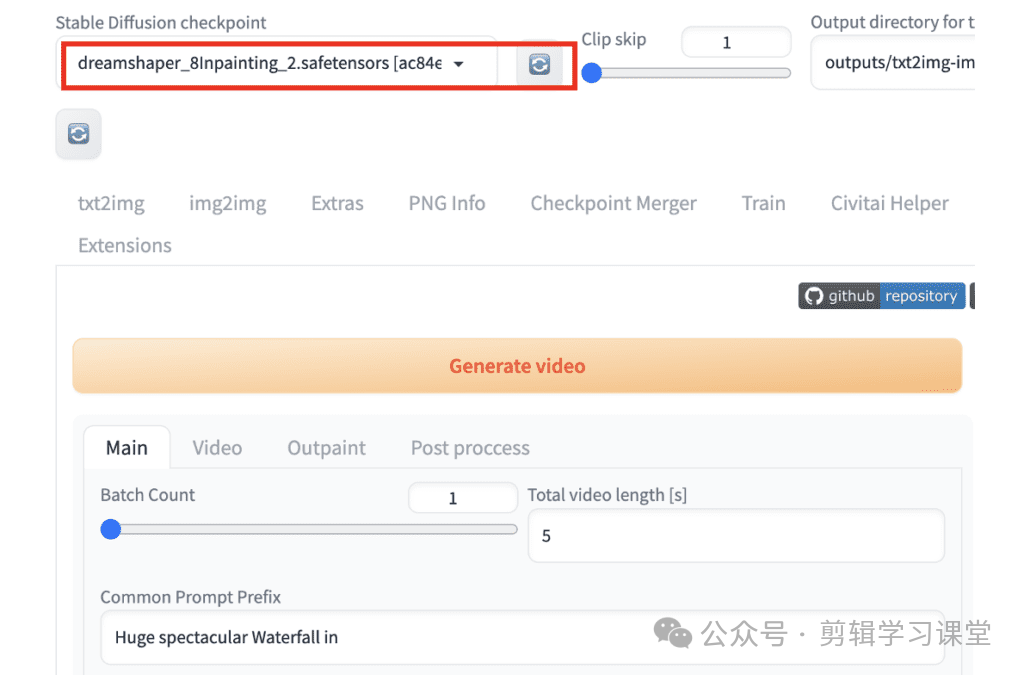Select the Main sub-tab
Image resolution: width=1024 pixels, height=675 pixels.
[127, 448]
